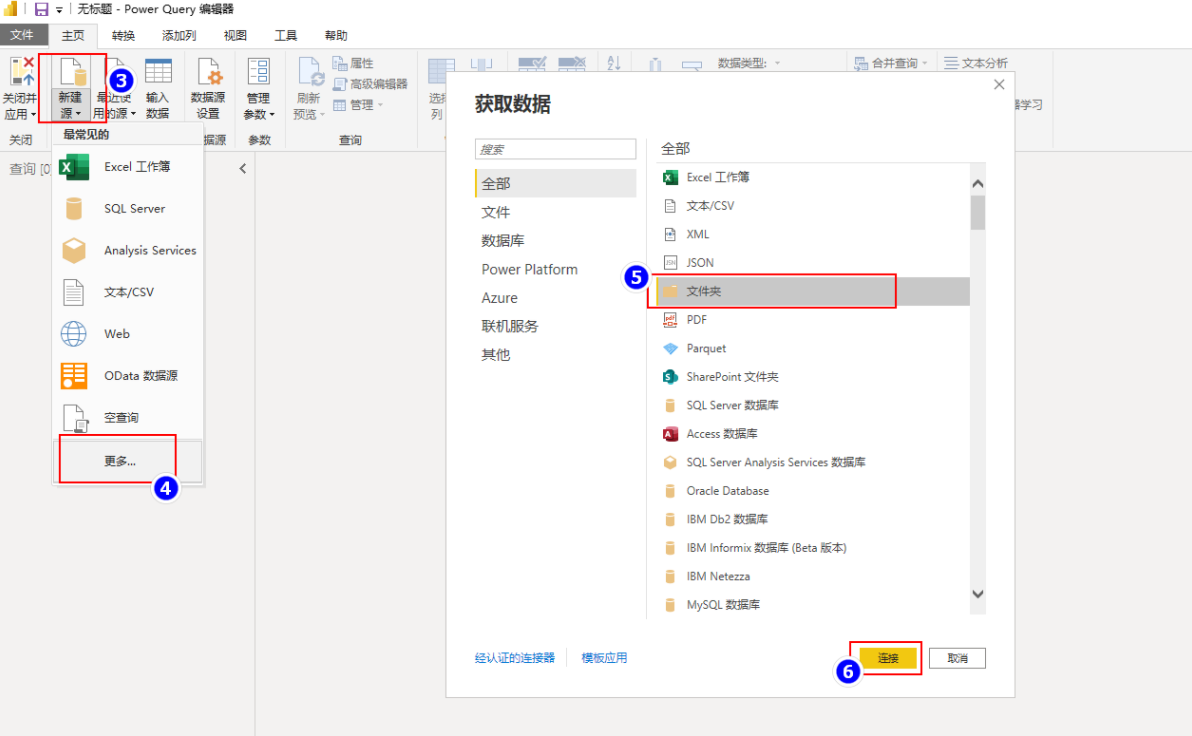The height and width of the screenshot is (736, 1192).
Task: Select the 主页 ribbon tab
Action: click(x=73, y=35)
